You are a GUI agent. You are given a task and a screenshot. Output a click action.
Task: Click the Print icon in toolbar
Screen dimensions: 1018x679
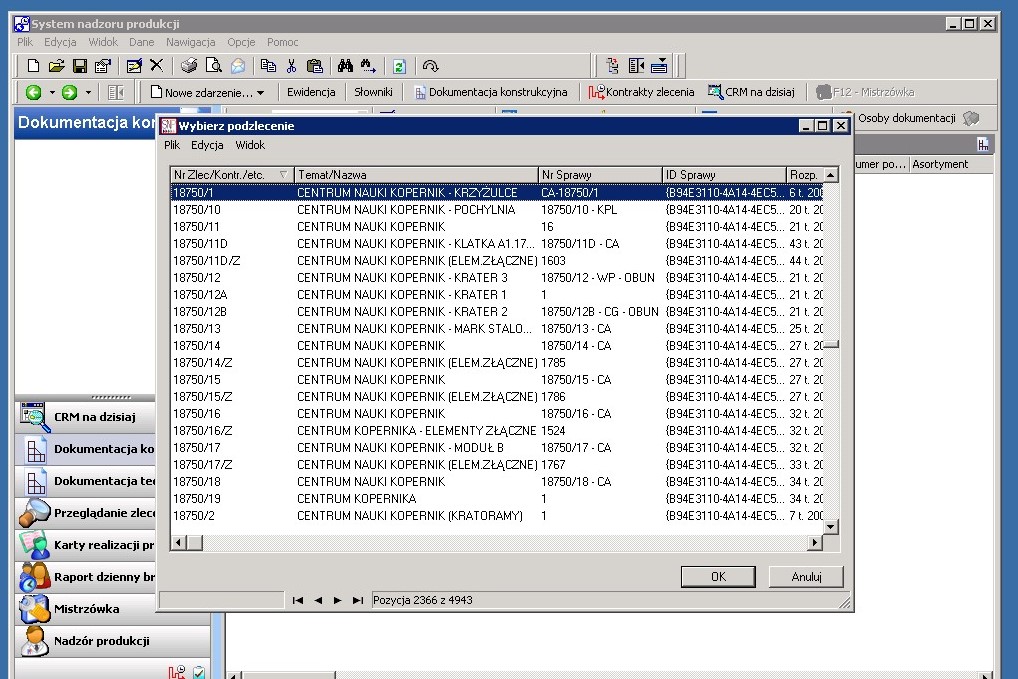pos(189,66)
